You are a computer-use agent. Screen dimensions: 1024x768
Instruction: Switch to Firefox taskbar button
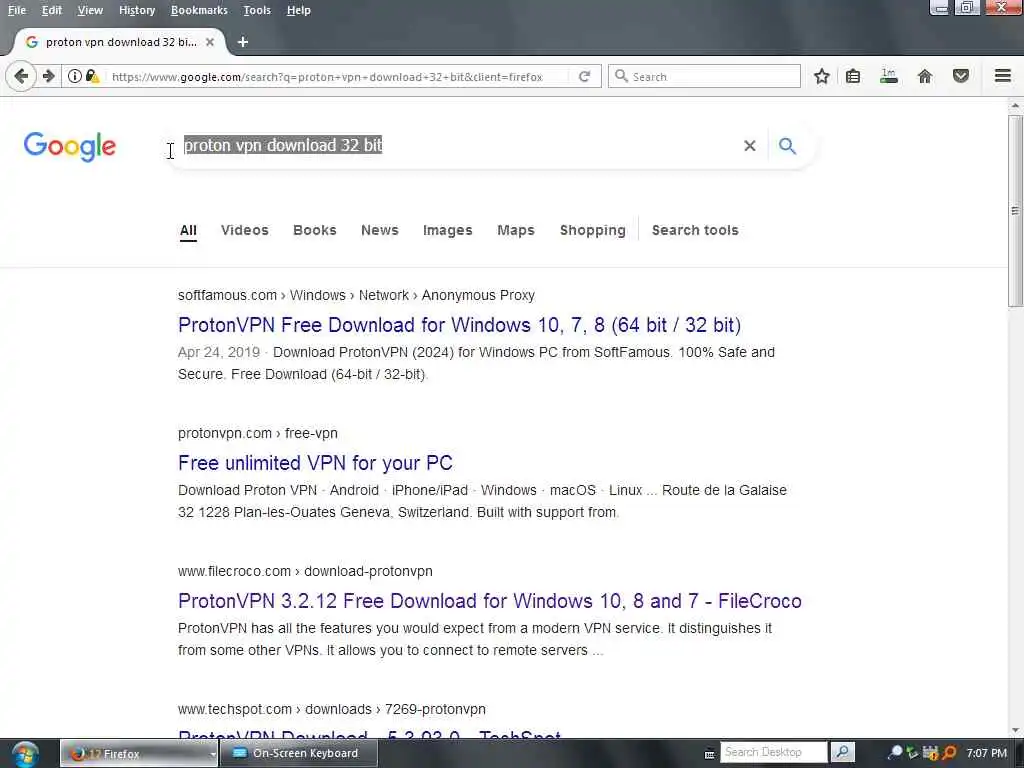[x=138, y=754]
